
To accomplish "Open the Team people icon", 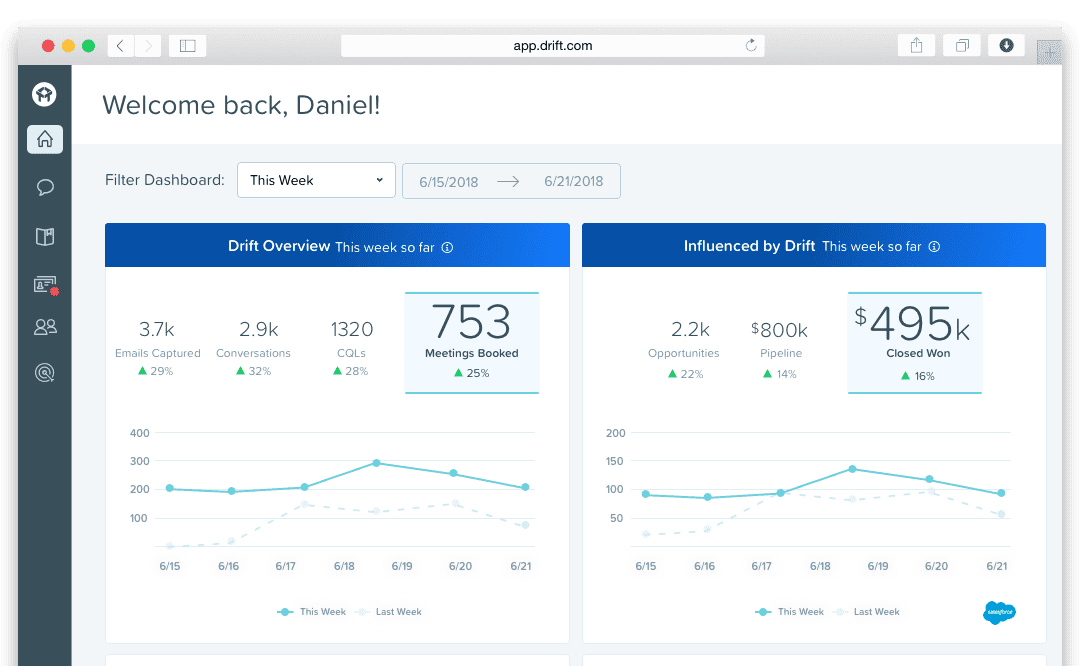I will pos(45,326).
